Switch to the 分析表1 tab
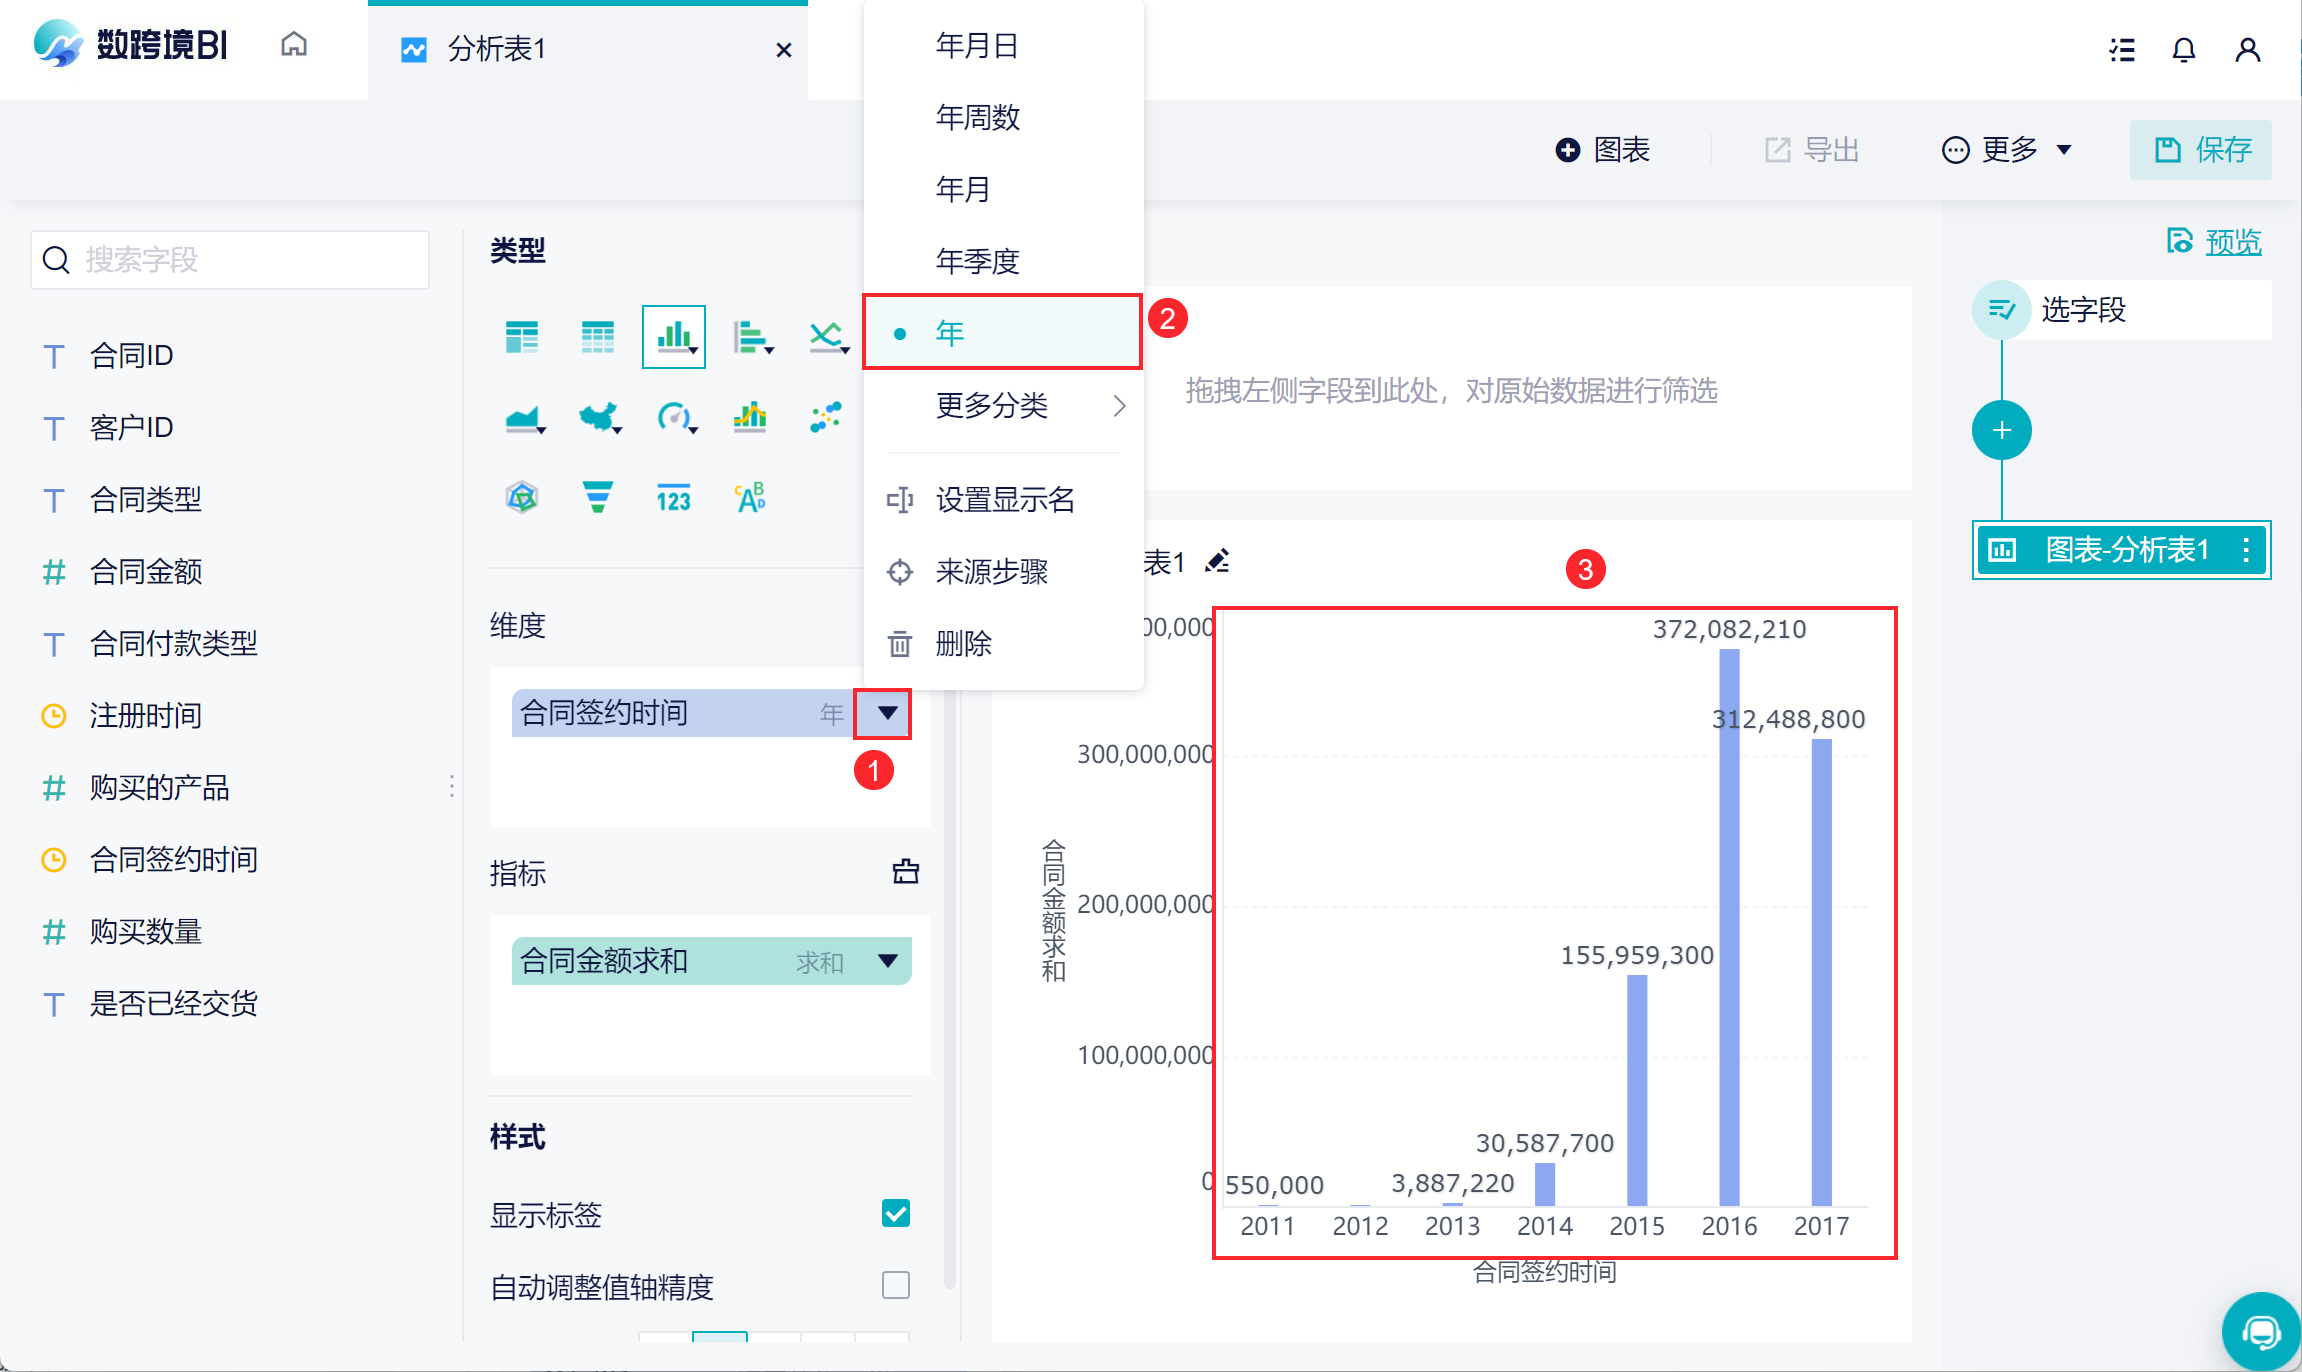This screenshot has height=1372, width=2302. pyautogui.click(x=588, y=50)
